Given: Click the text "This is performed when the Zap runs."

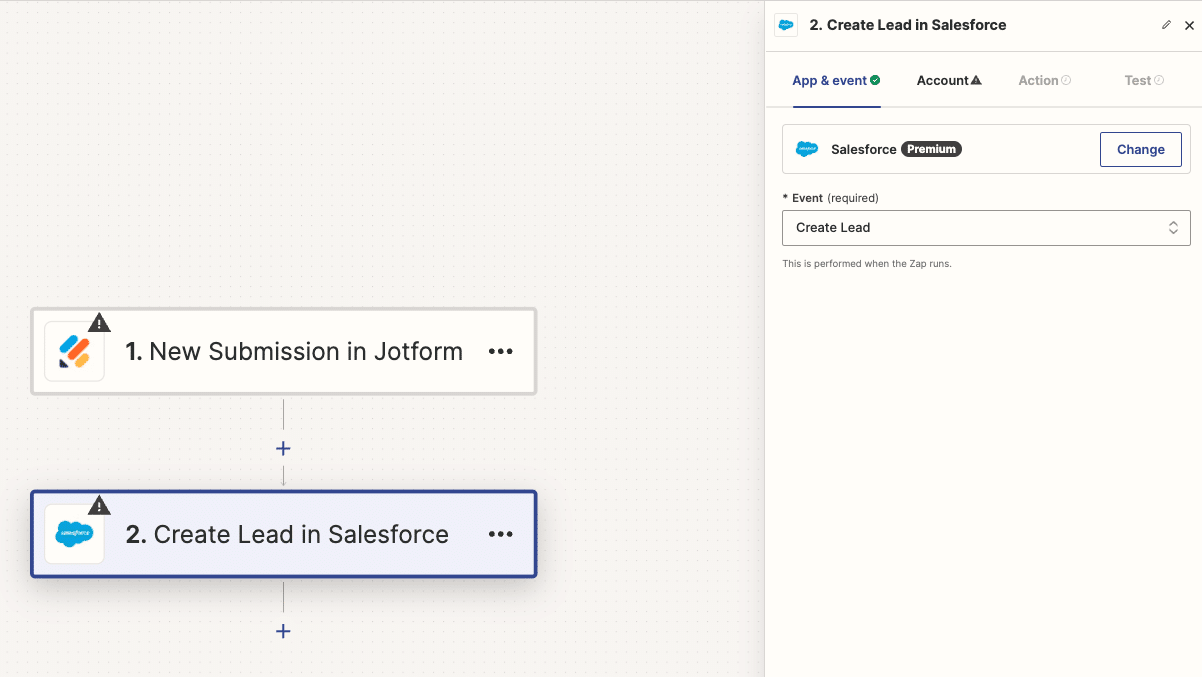Looking at the screenshot, I should click(867, 264).
